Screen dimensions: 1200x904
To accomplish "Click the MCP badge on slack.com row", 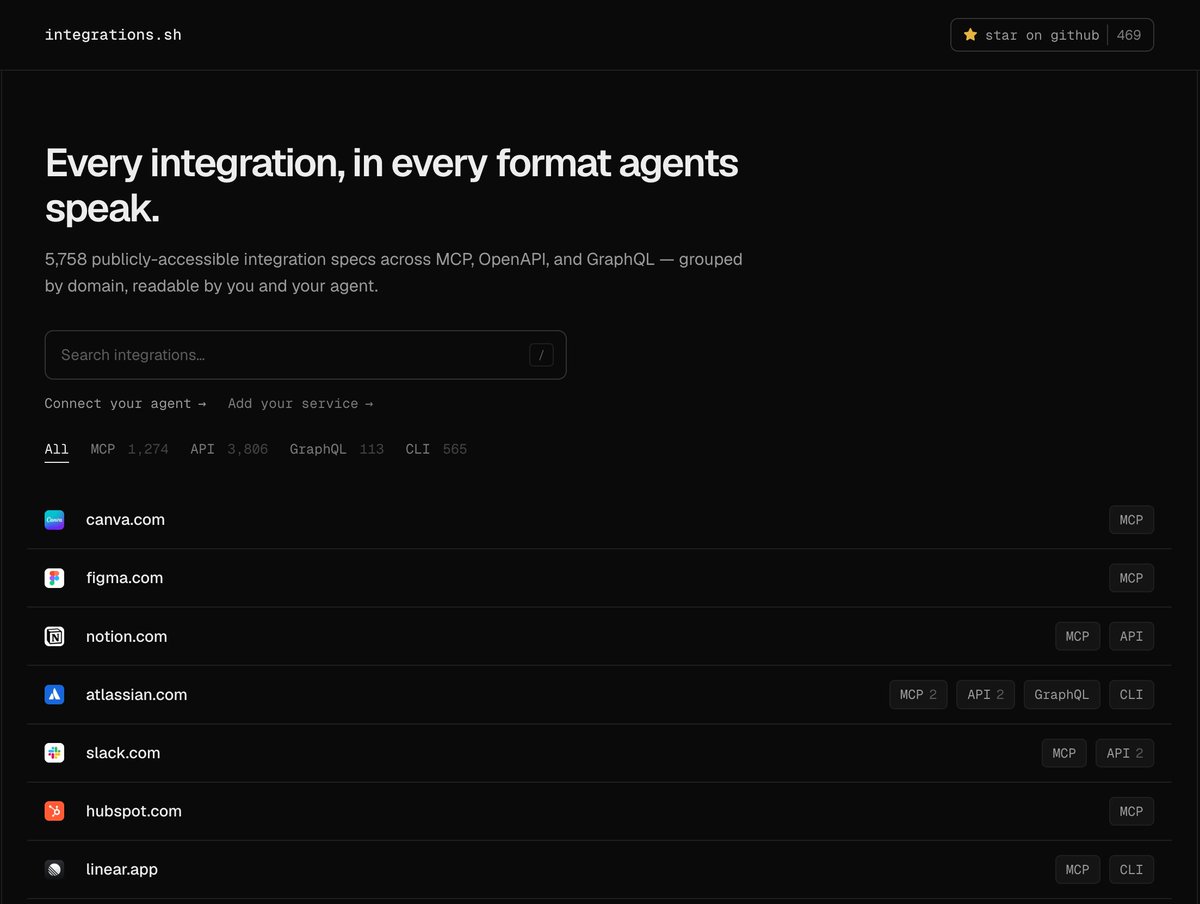I will pyautogui.click(x=1064, y=753).
